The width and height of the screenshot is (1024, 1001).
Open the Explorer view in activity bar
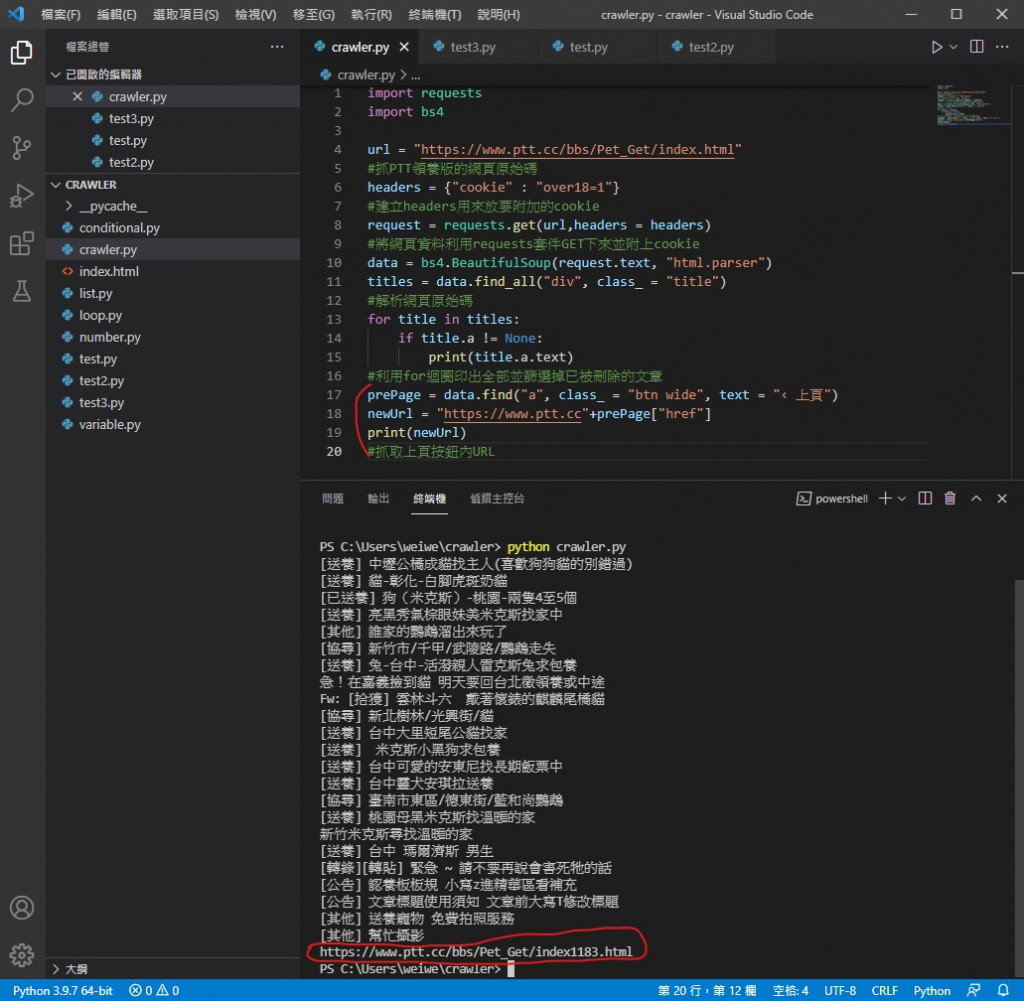click(22, 52)
